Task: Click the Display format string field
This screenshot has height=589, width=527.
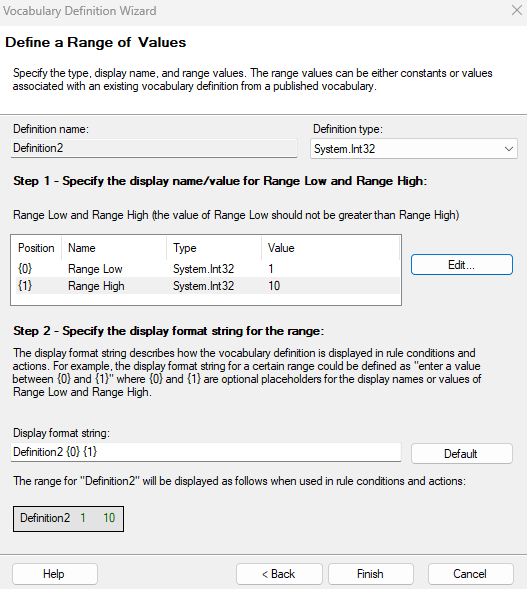Action: pos(206,452)
